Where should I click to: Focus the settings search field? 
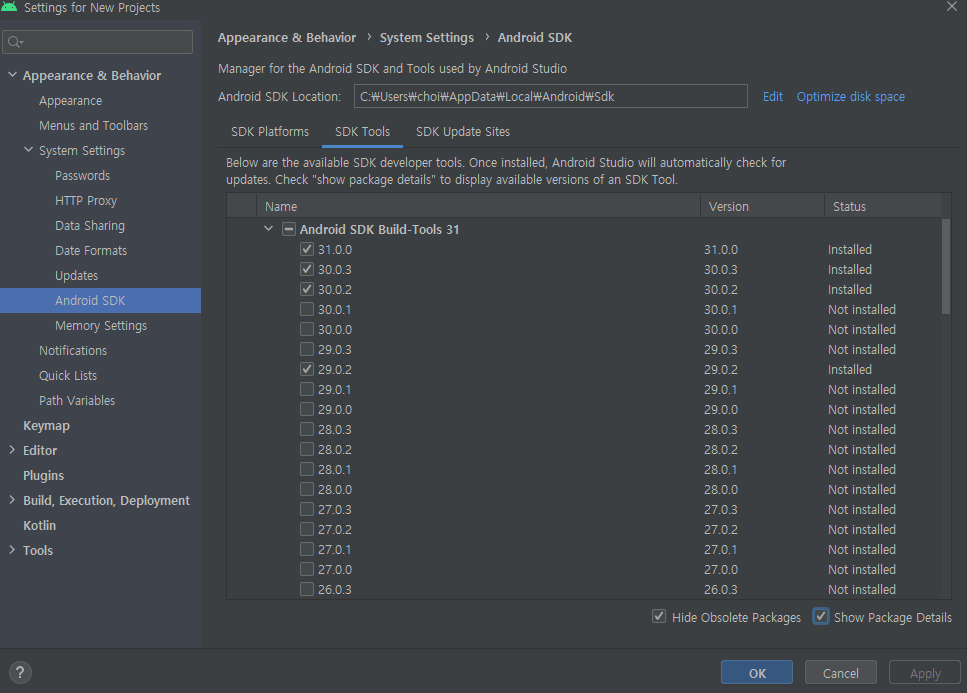97,42
